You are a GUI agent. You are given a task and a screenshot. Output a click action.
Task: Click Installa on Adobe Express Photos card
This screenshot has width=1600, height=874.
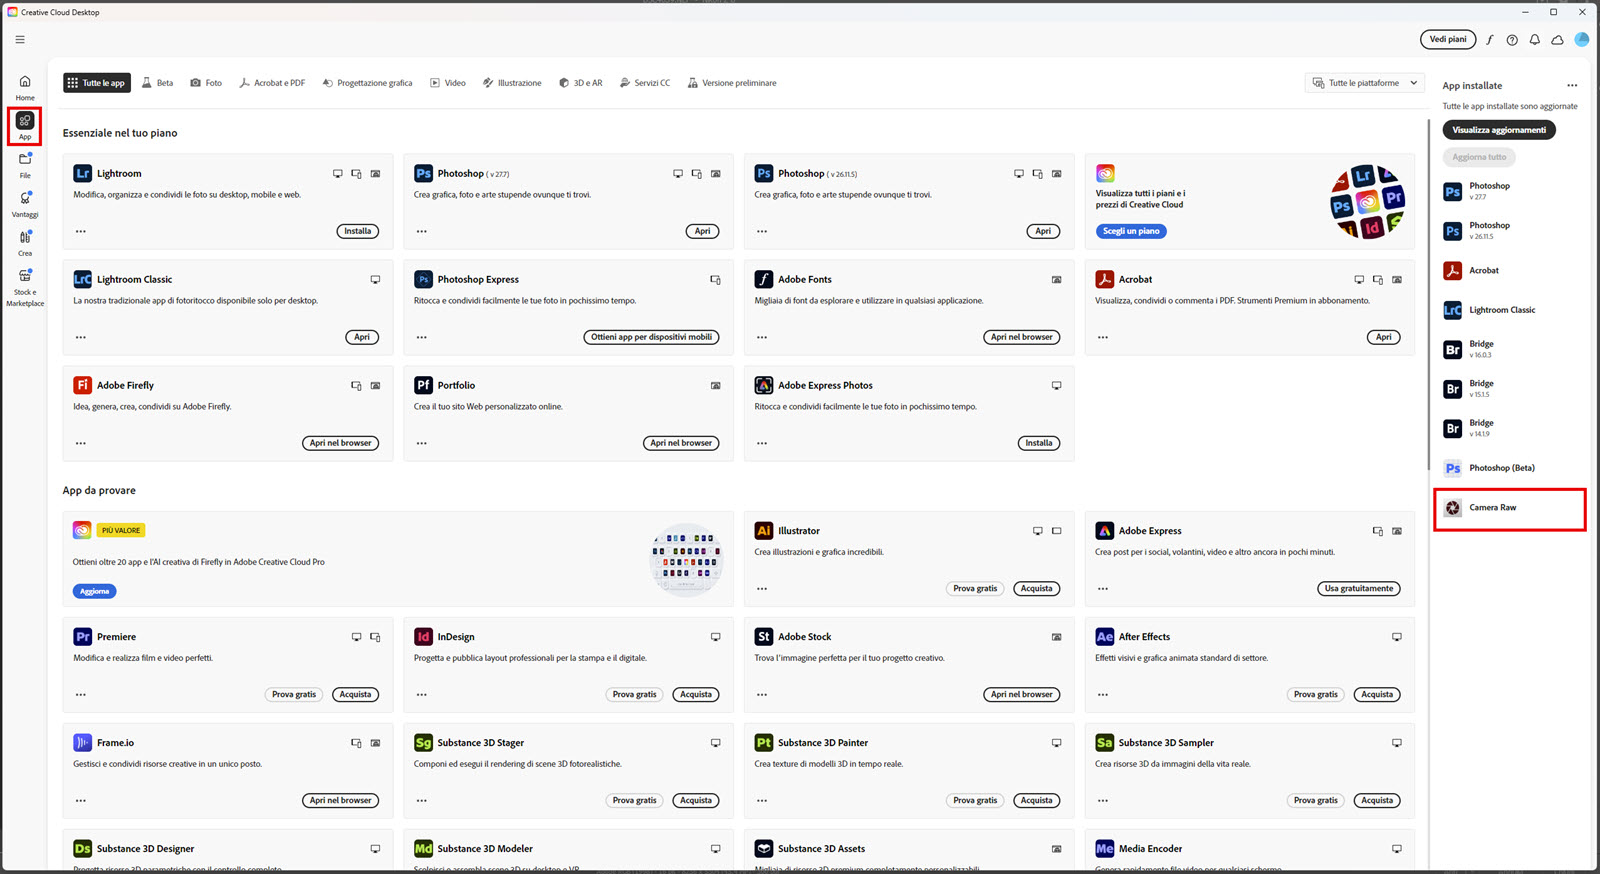[1039, 443]
